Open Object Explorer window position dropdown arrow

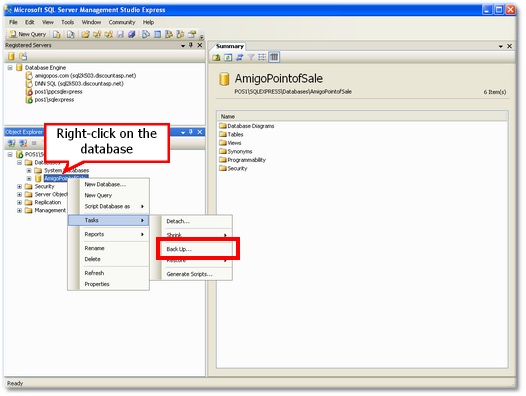(x=183, y=133)
